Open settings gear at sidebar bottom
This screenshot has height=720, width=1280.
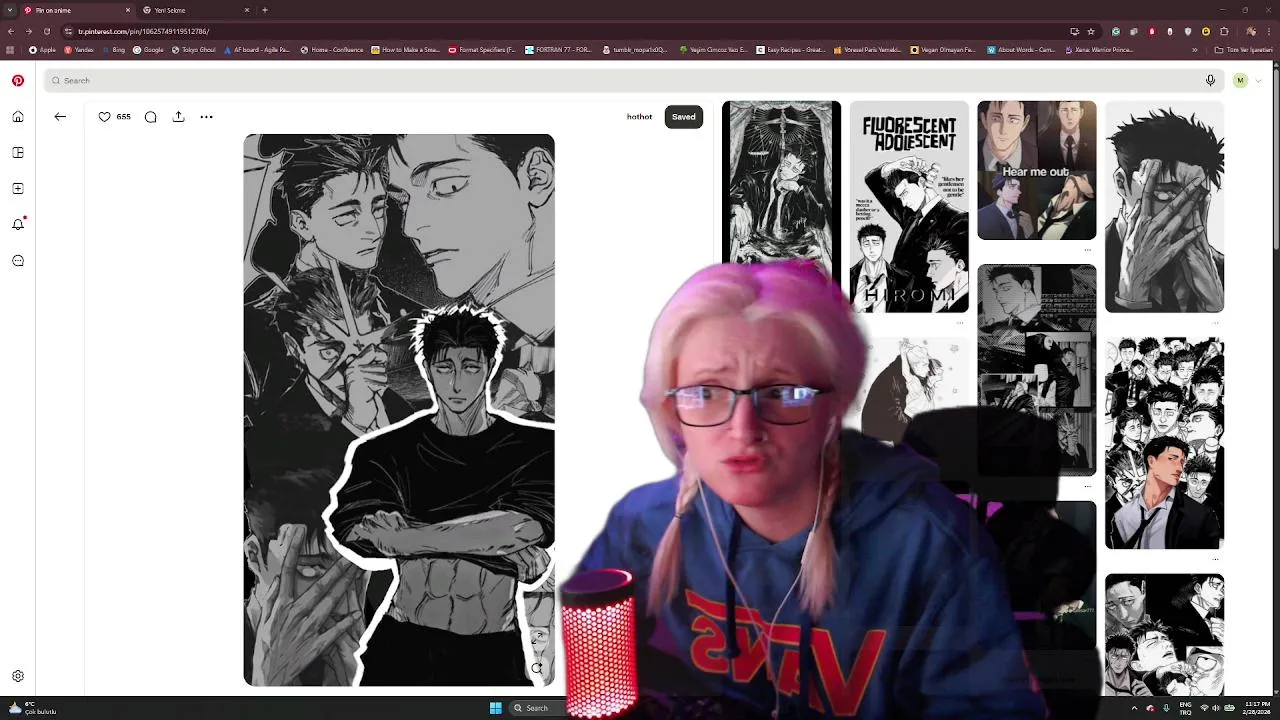coord(18,676)
